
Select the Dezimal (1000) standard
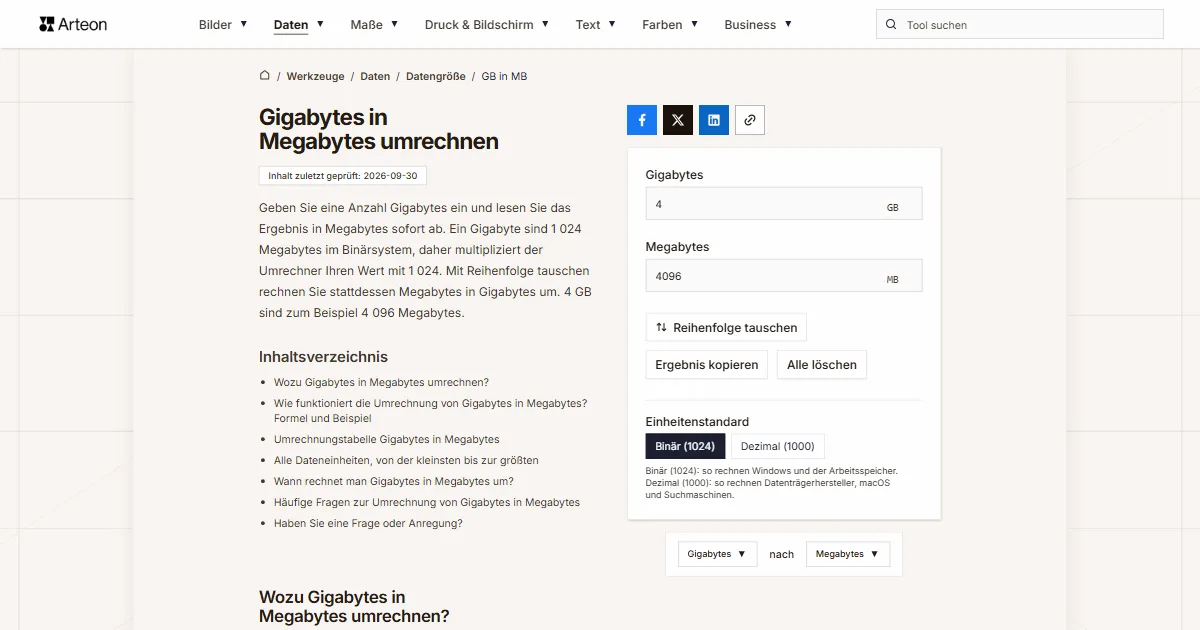pyautogui.click(x=778, y=446)
